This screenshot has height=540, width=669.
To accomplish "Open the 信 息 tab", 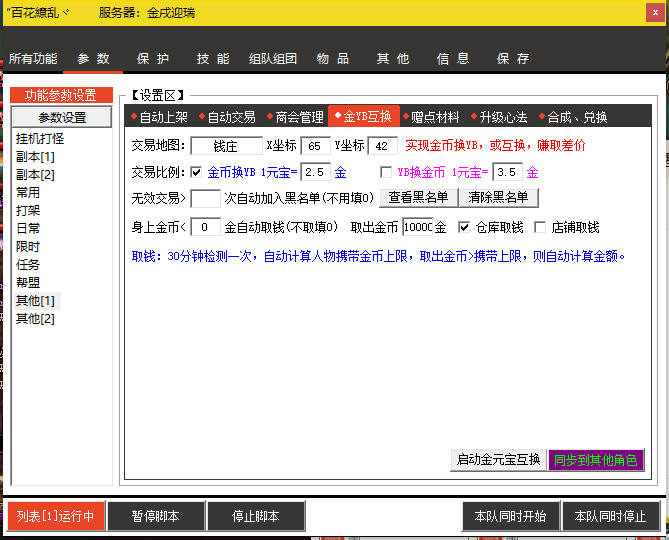I will coord(453,58).
